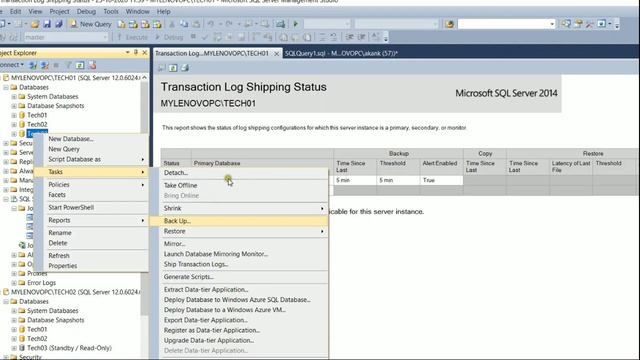Expand Tech03 (Standby / Read-Only) database
Image resolution: width=640 pixels, height=360 pixels.
[14, 348]
